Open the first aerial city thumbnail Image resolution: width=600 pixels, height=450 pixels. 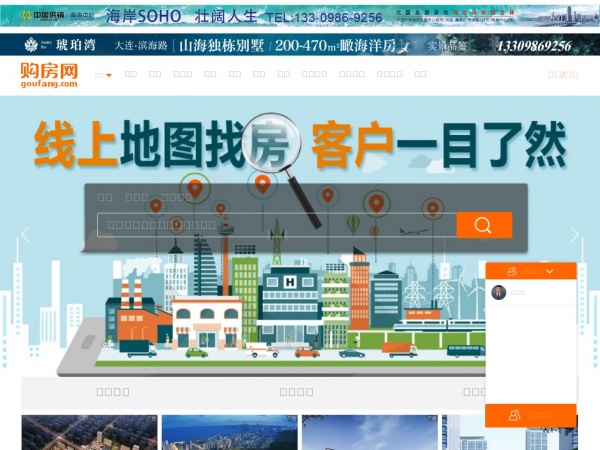[89, 433]
